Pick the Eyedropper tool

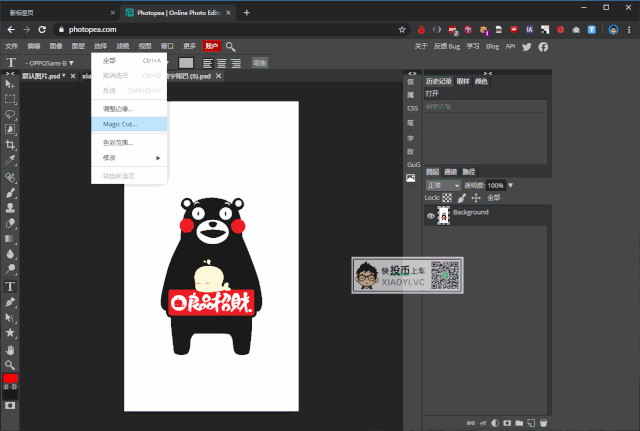(x=10, y=160)
